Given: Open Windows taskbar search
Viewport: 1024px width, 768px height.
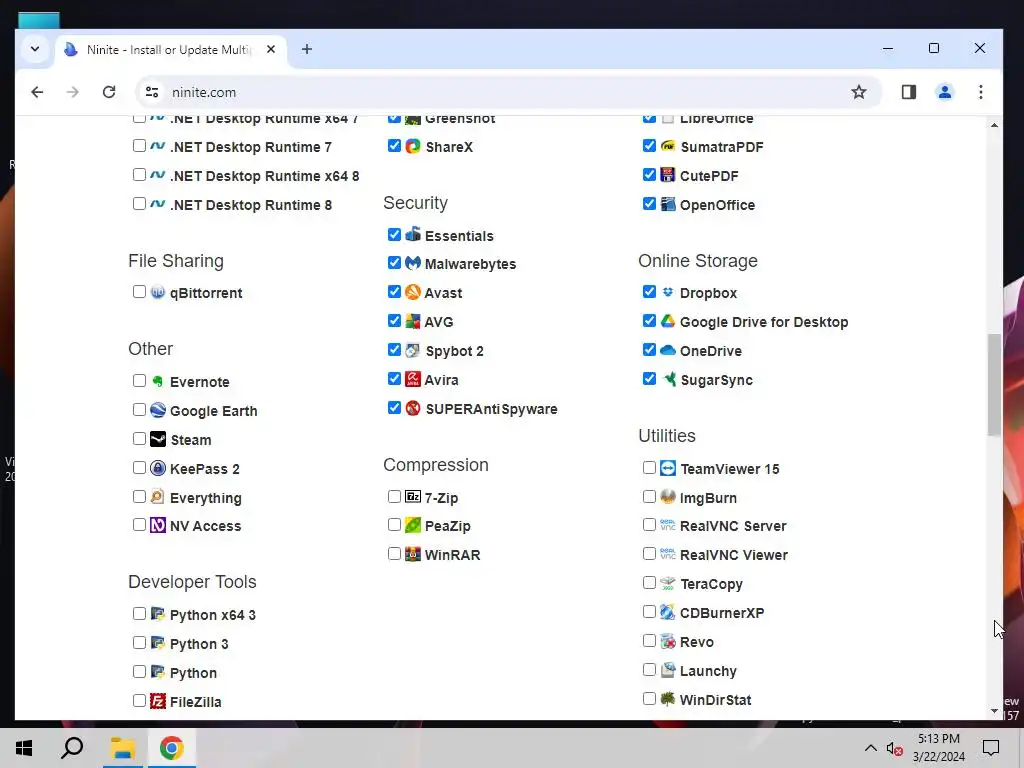Looking at the screenshot, I should [72, 748].
